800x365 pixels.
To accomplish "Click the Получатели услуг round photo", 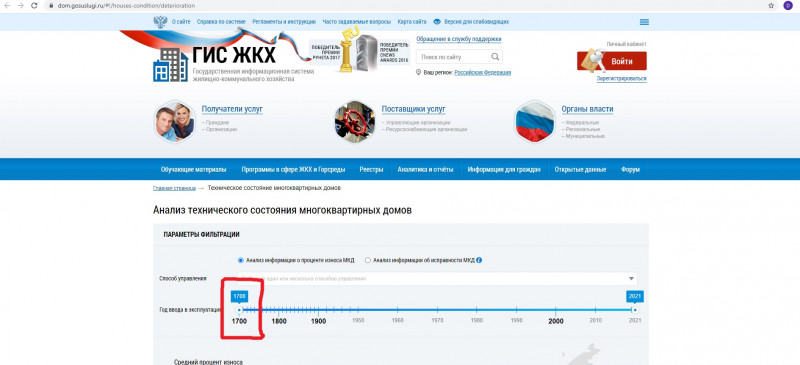I will point(174,121).
